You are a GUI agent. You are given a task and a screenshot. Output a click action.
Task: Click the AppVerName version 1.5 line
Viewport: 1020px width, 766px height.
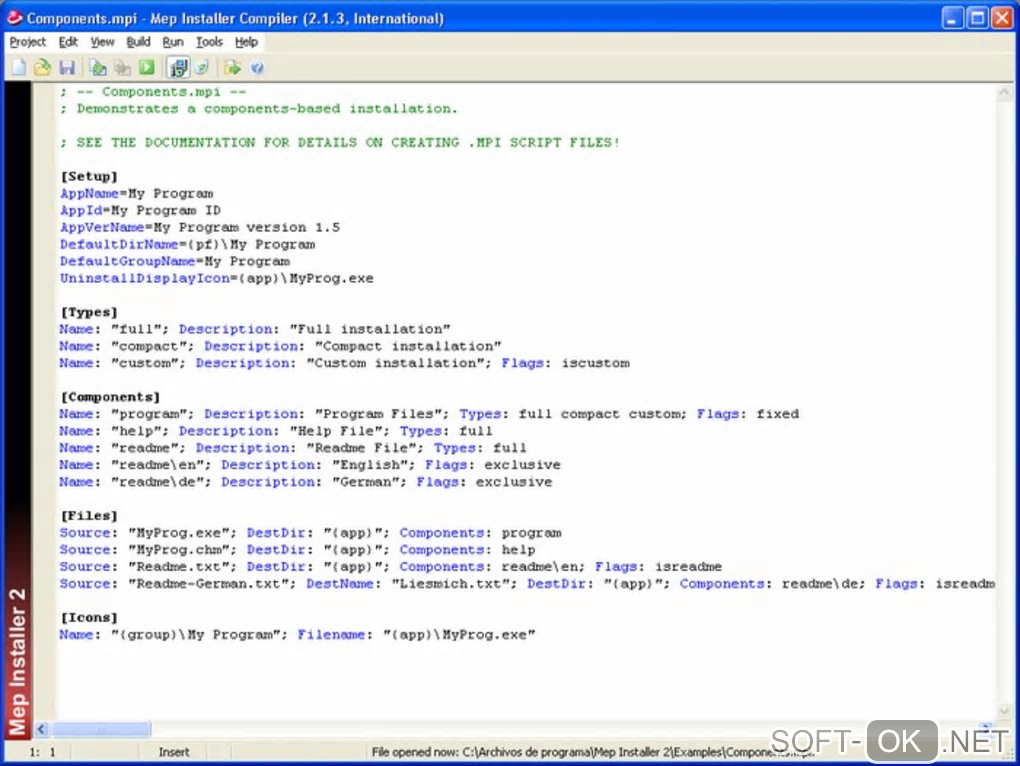(x=200, y=227)
